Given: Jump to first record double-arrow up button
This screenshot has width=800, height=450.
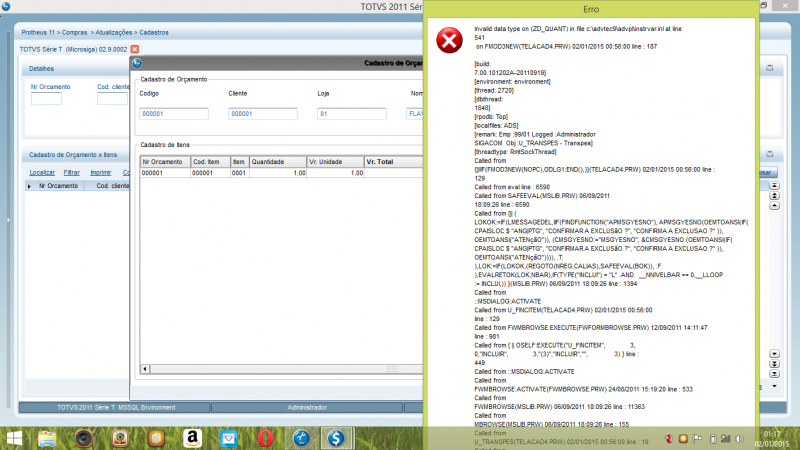Looking at the screenshot, I should pyautogui.click(x=774, y=186).
